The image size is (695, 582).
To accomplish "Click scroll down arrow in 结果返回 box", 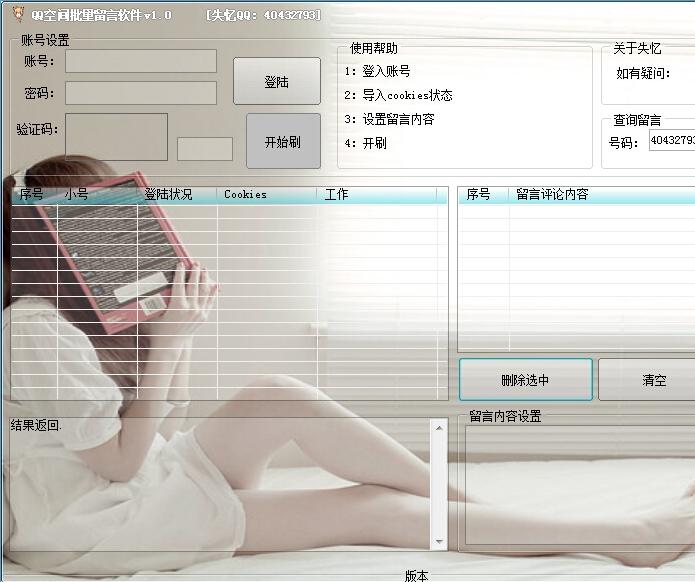I will [x=439, y=541].
